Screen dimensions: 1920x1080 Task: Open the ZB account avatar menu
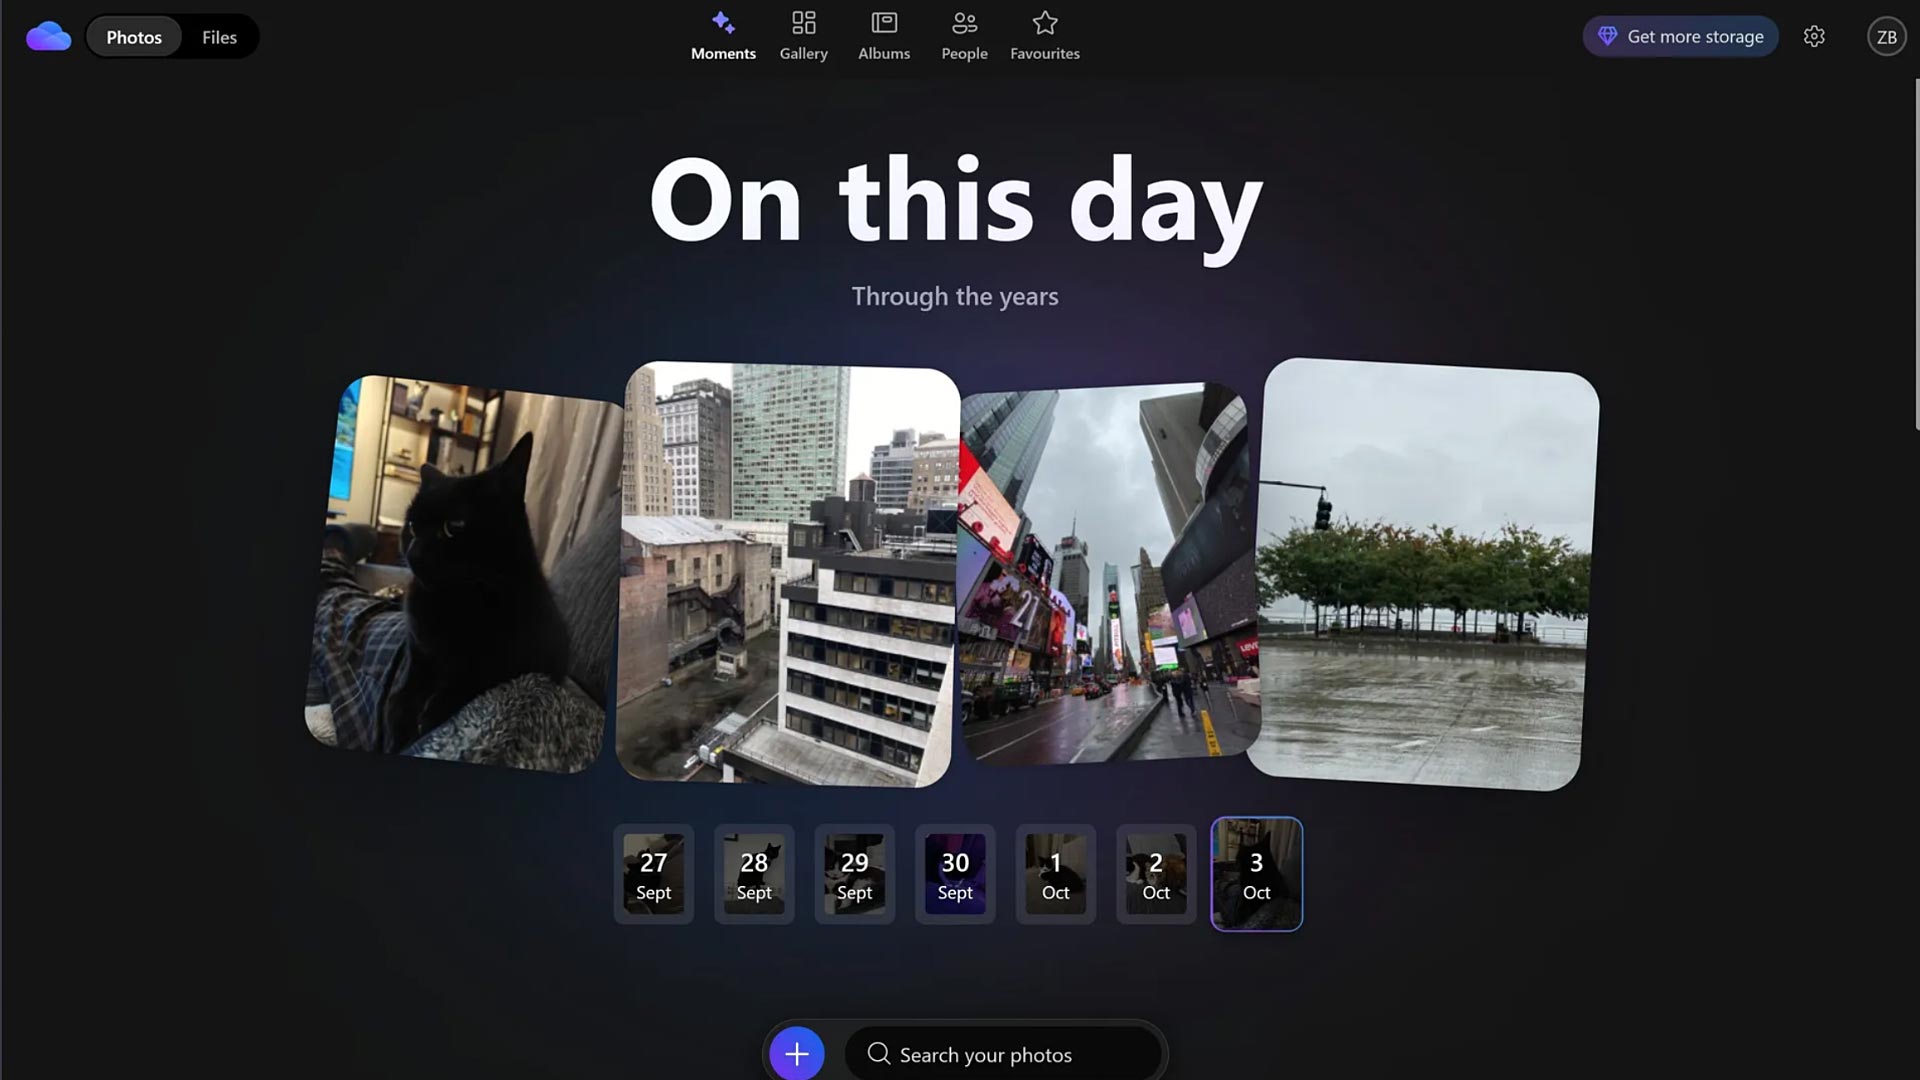pos(1886,37)
